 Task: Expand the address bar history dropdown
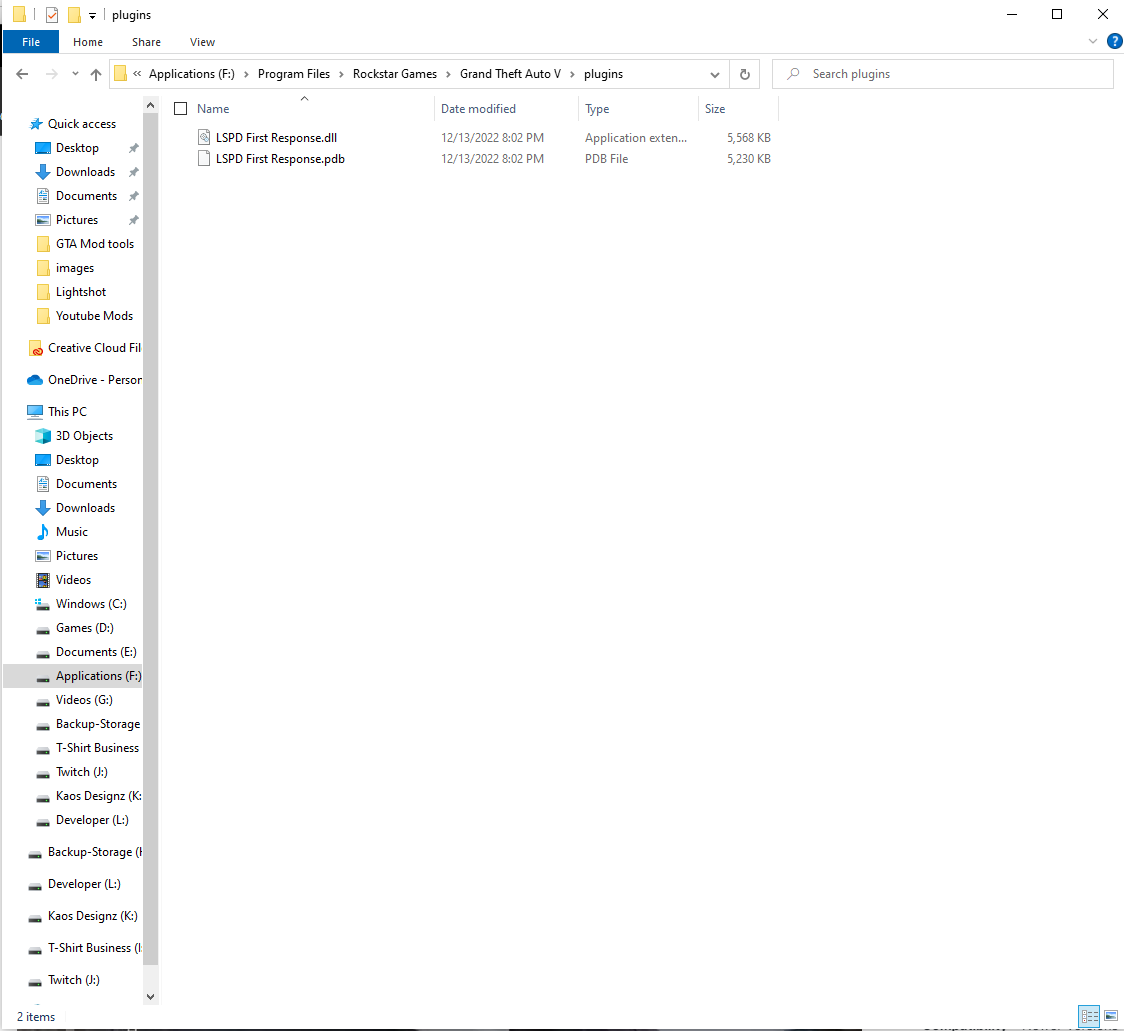pos(715,74)
